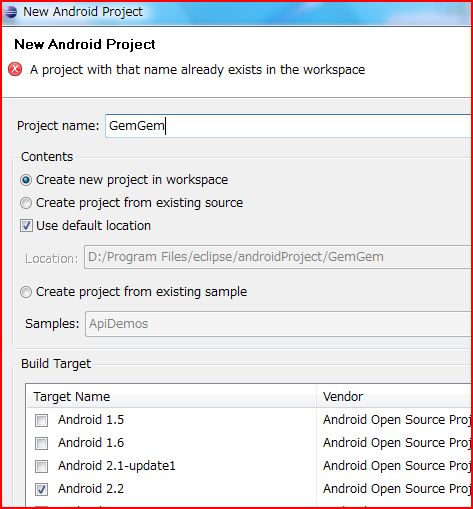
Task: Click the New Android Project window title
Action: pos(83,12)
